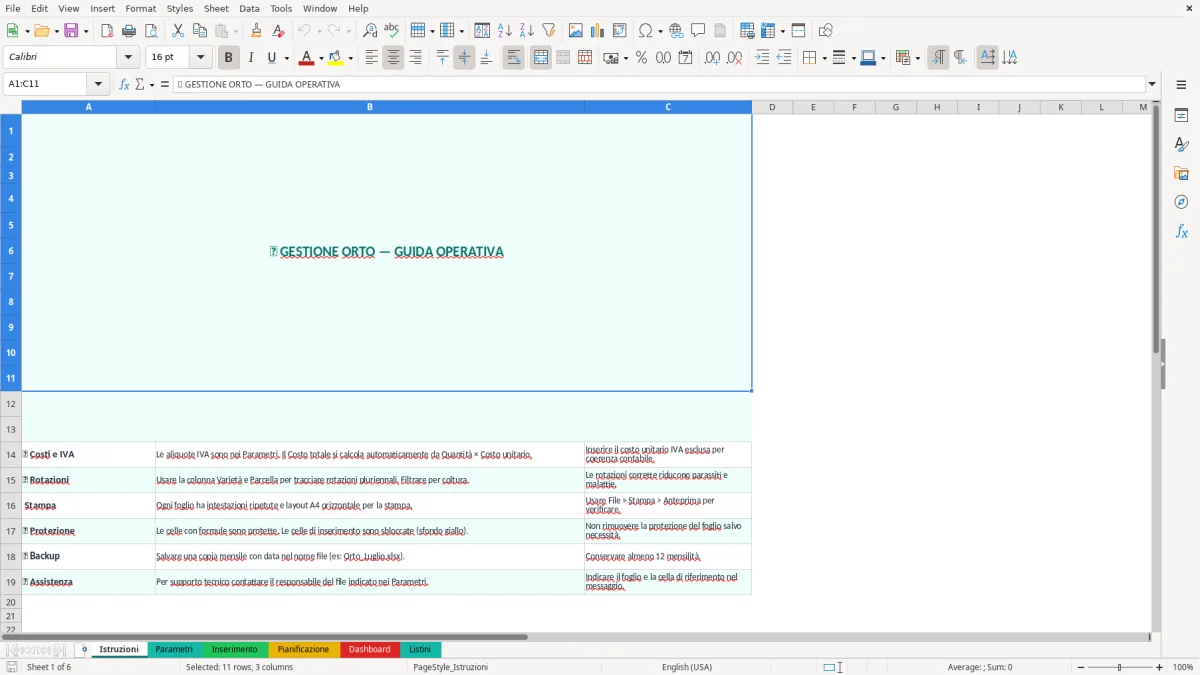Toggle bold formatting
This screenshot has height=675, width=1200.
tap(228, 58)
